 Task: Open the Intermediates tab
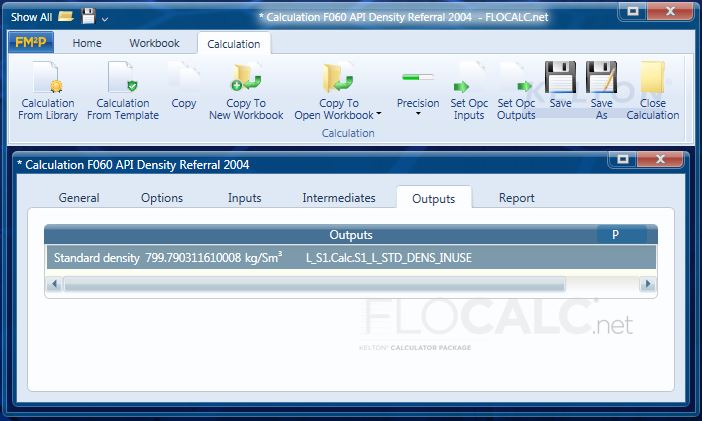point(338,198)
